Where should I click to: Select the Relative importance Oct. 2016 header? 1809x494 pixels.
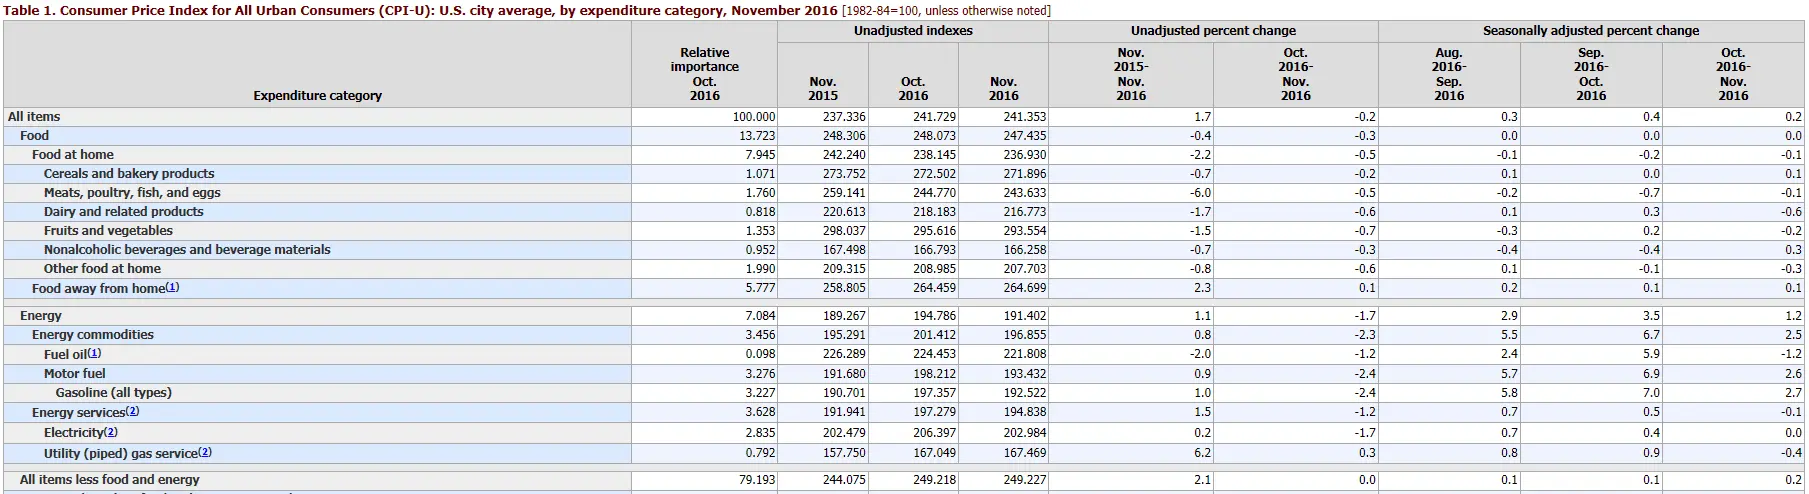[704, 74]
